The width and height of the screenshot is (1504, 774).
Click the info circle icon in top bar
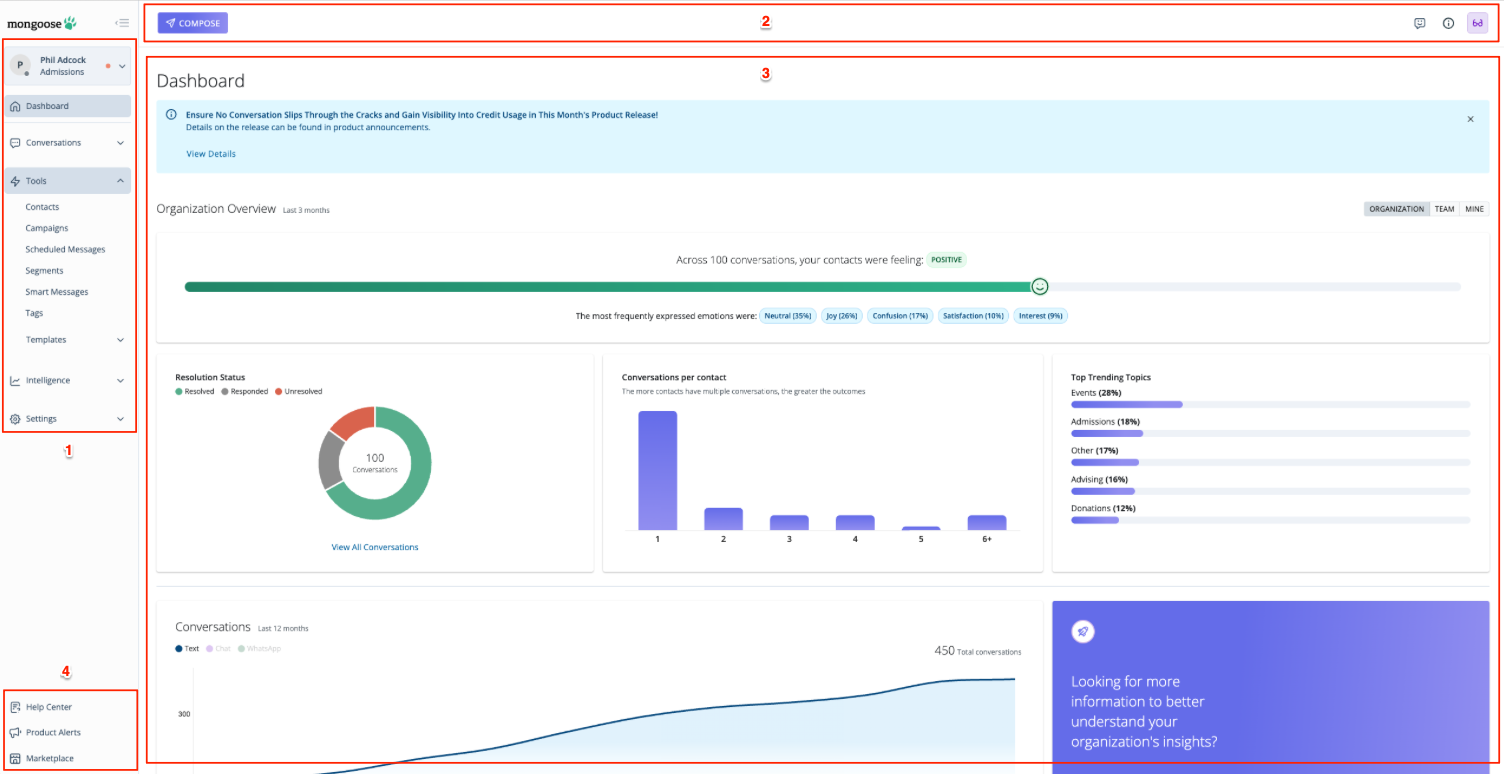[1448, 23]
